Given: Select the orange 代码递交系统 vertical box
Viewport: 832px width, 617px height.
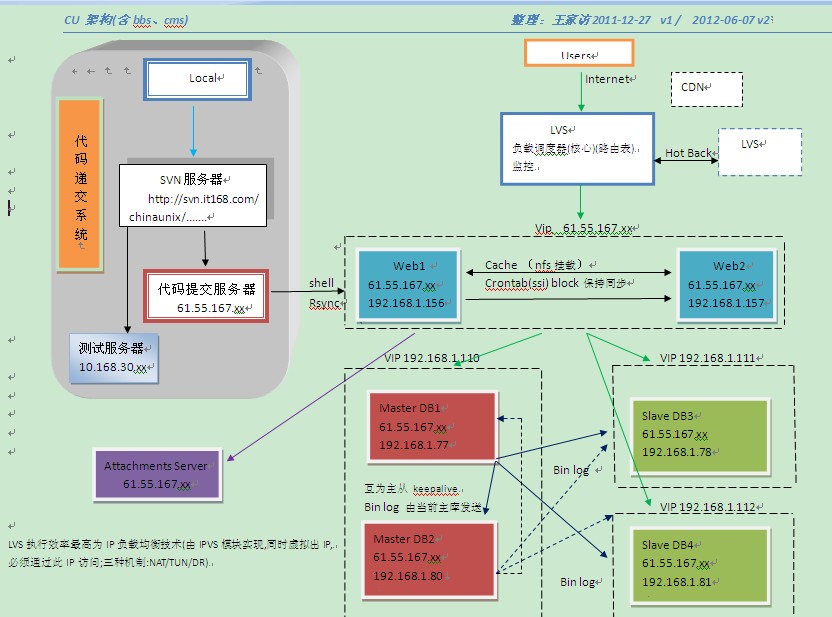Looking at the screenshot, I should (x=80, y=185).
